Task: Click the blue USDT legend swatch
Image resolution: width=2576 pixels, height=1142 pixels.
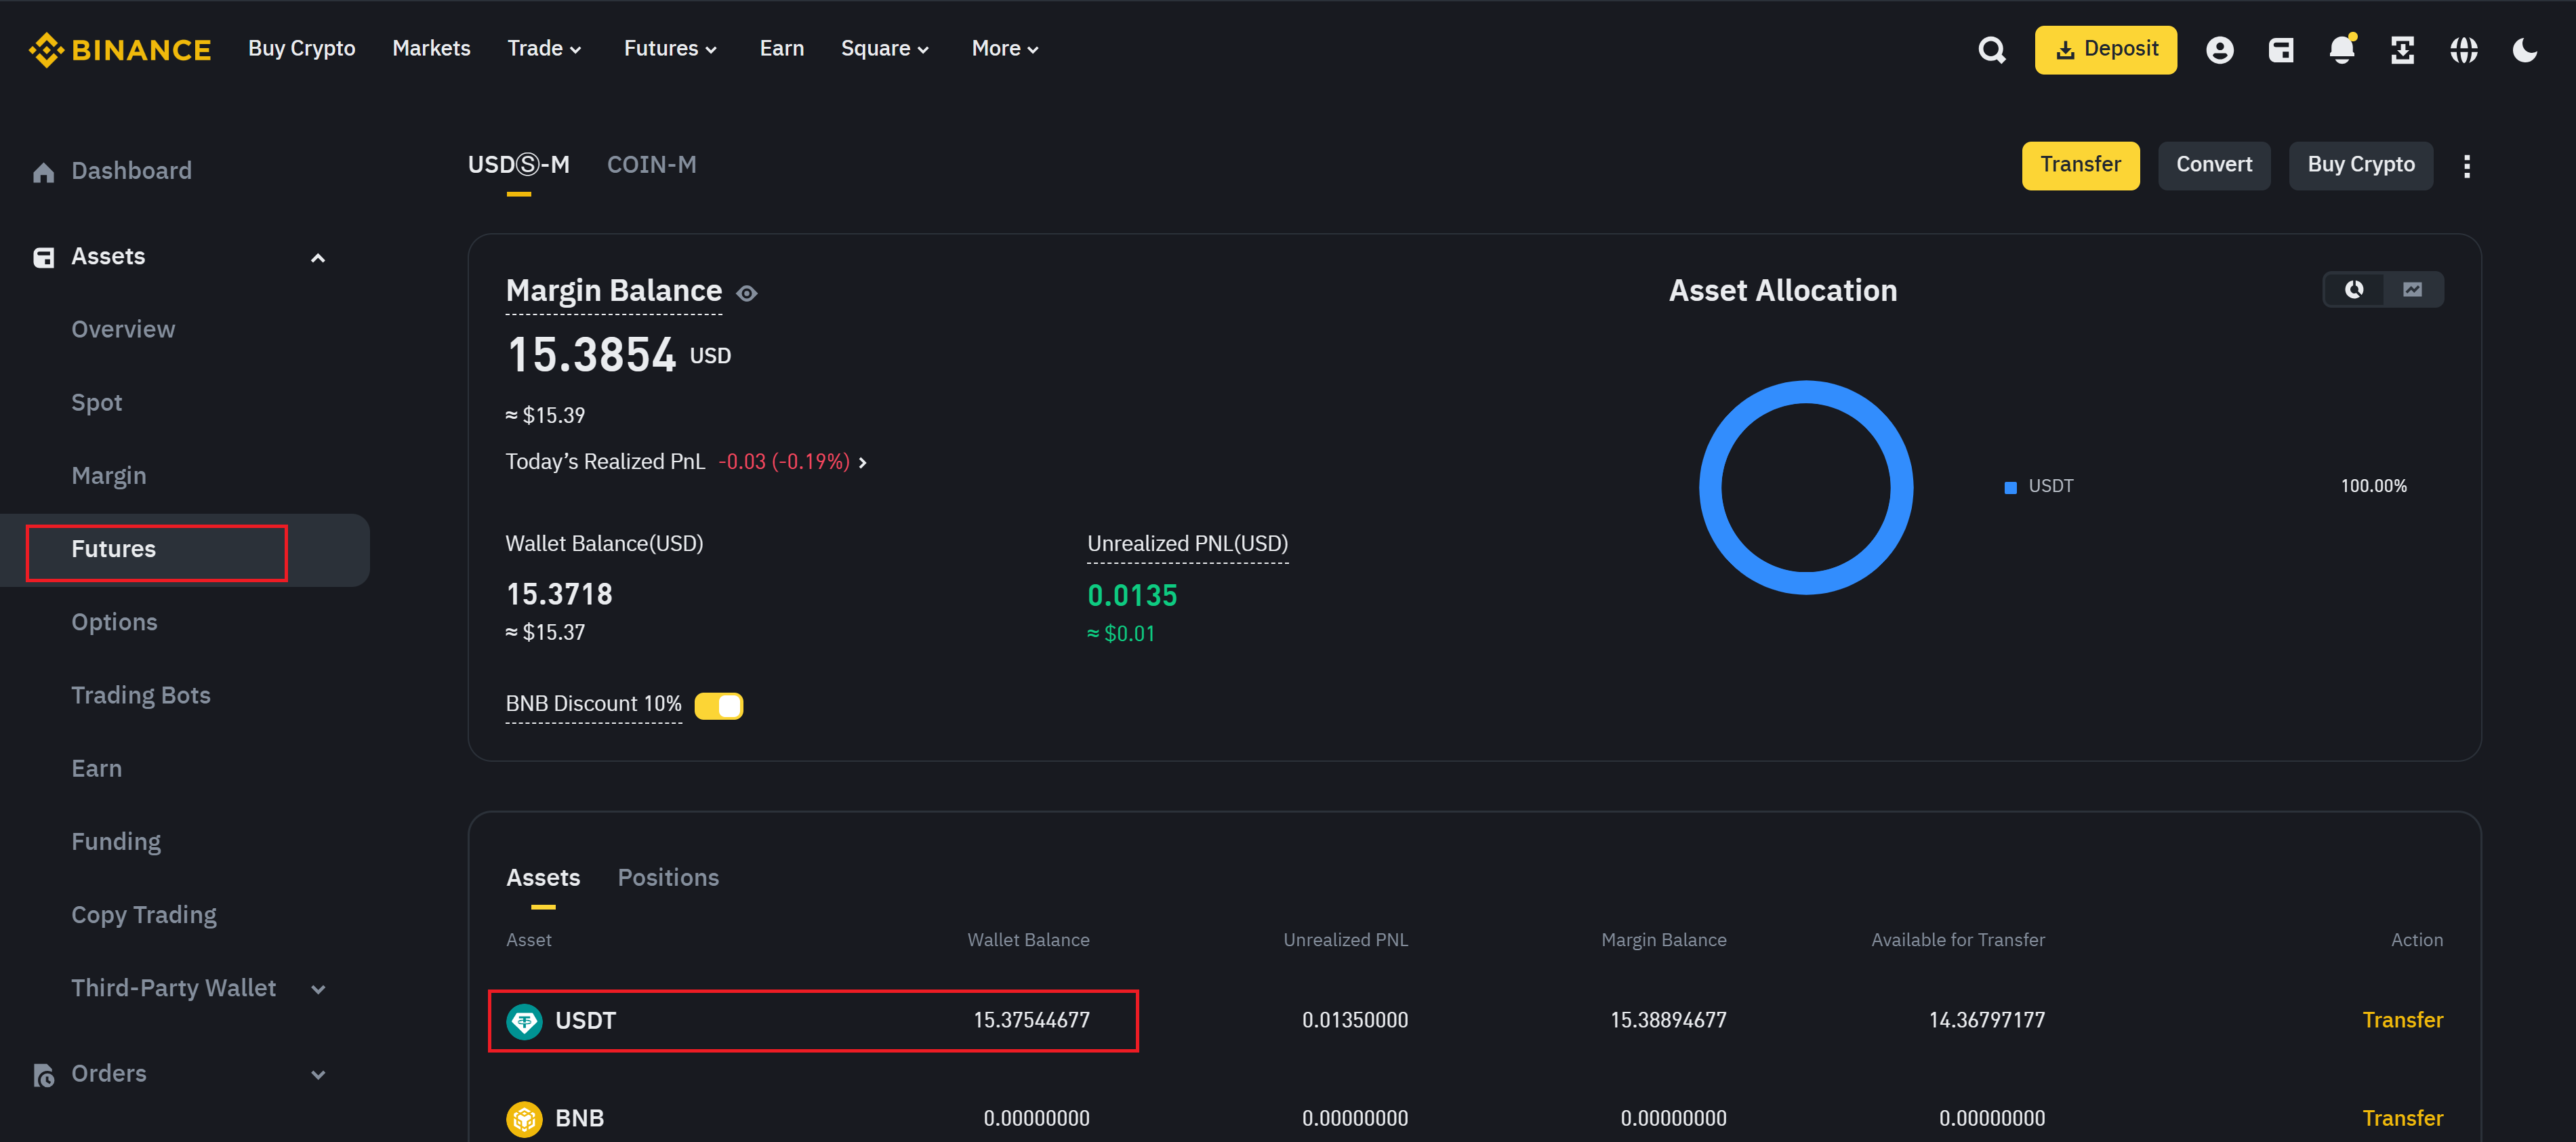Action: (2010, 487)
